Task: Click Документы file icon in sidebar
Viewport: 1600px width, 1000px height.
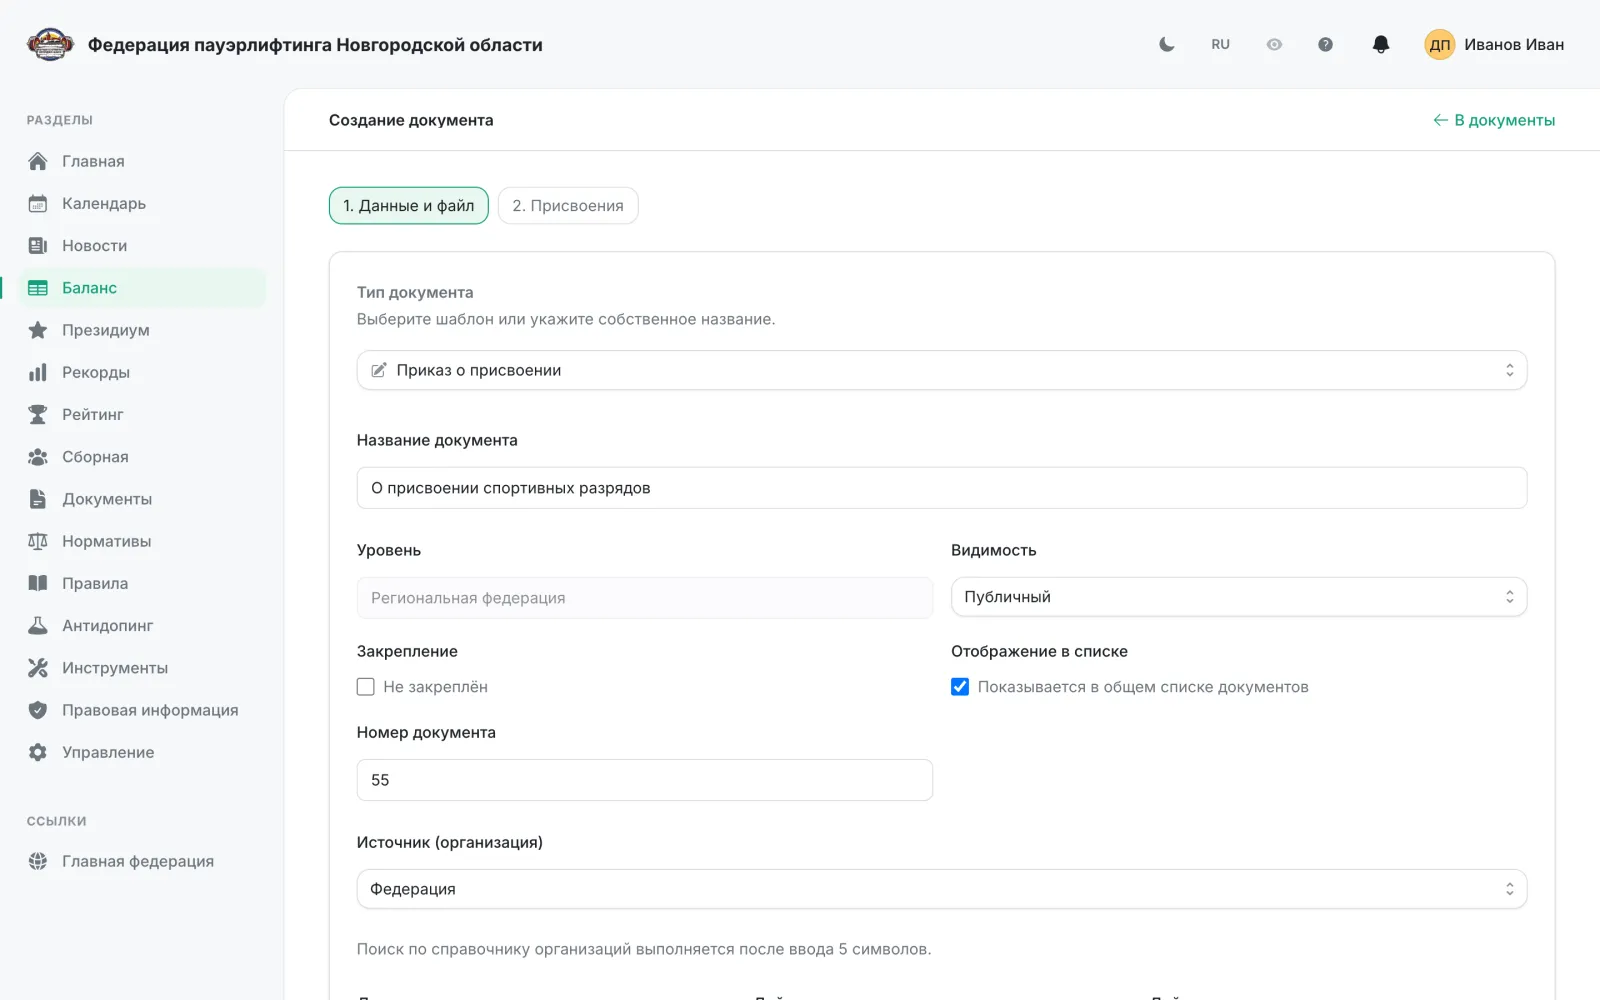Action: pyautogui.click(x=38, y=499)
